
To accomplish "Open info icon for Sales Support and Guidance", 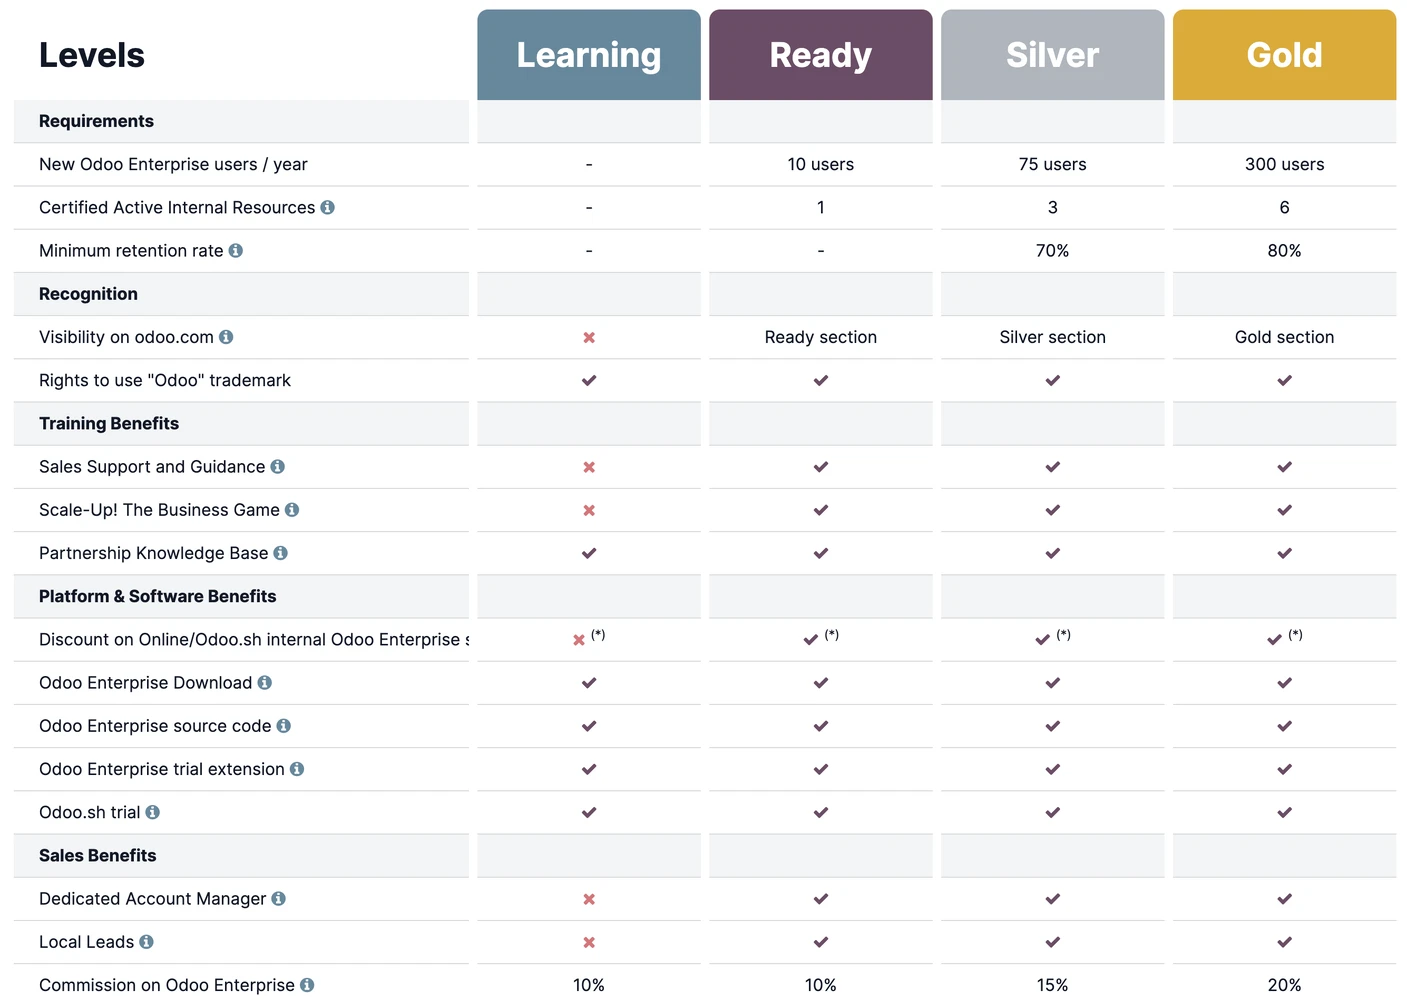I will tap(278, 466).
